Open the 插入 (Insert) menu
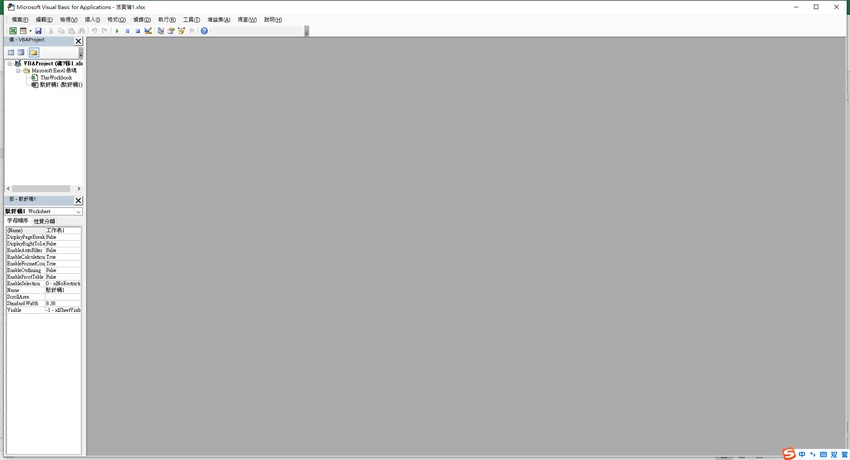 [x=92, y=19]
